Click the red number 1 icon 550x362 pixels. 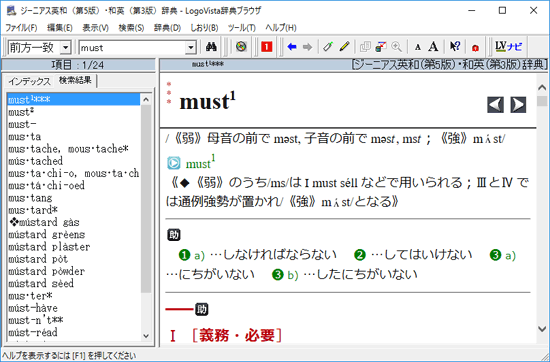[267, 47]
